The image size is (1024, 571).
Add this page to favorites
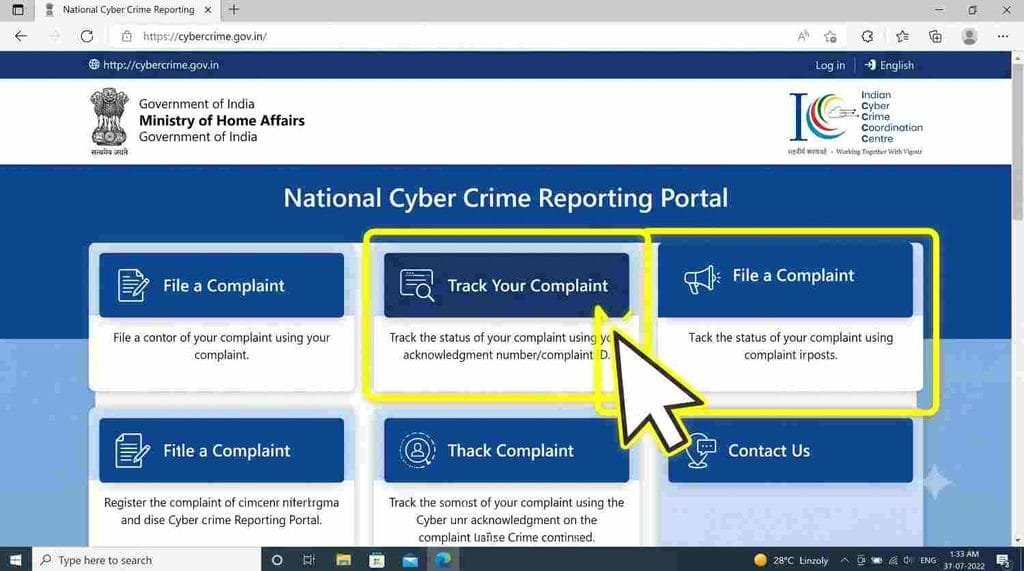tap(831, 37)
